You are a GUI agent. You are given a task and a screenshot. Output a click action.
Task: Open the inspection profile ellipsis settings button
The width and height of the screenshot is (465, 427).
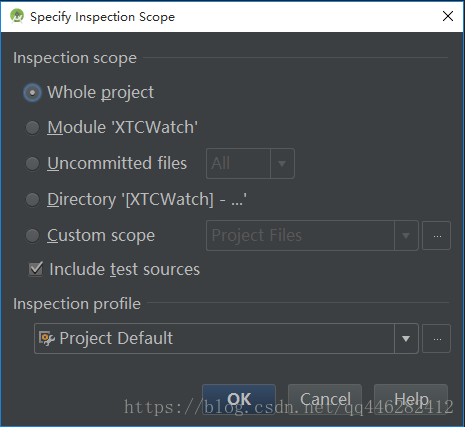(x=437, y=339)
